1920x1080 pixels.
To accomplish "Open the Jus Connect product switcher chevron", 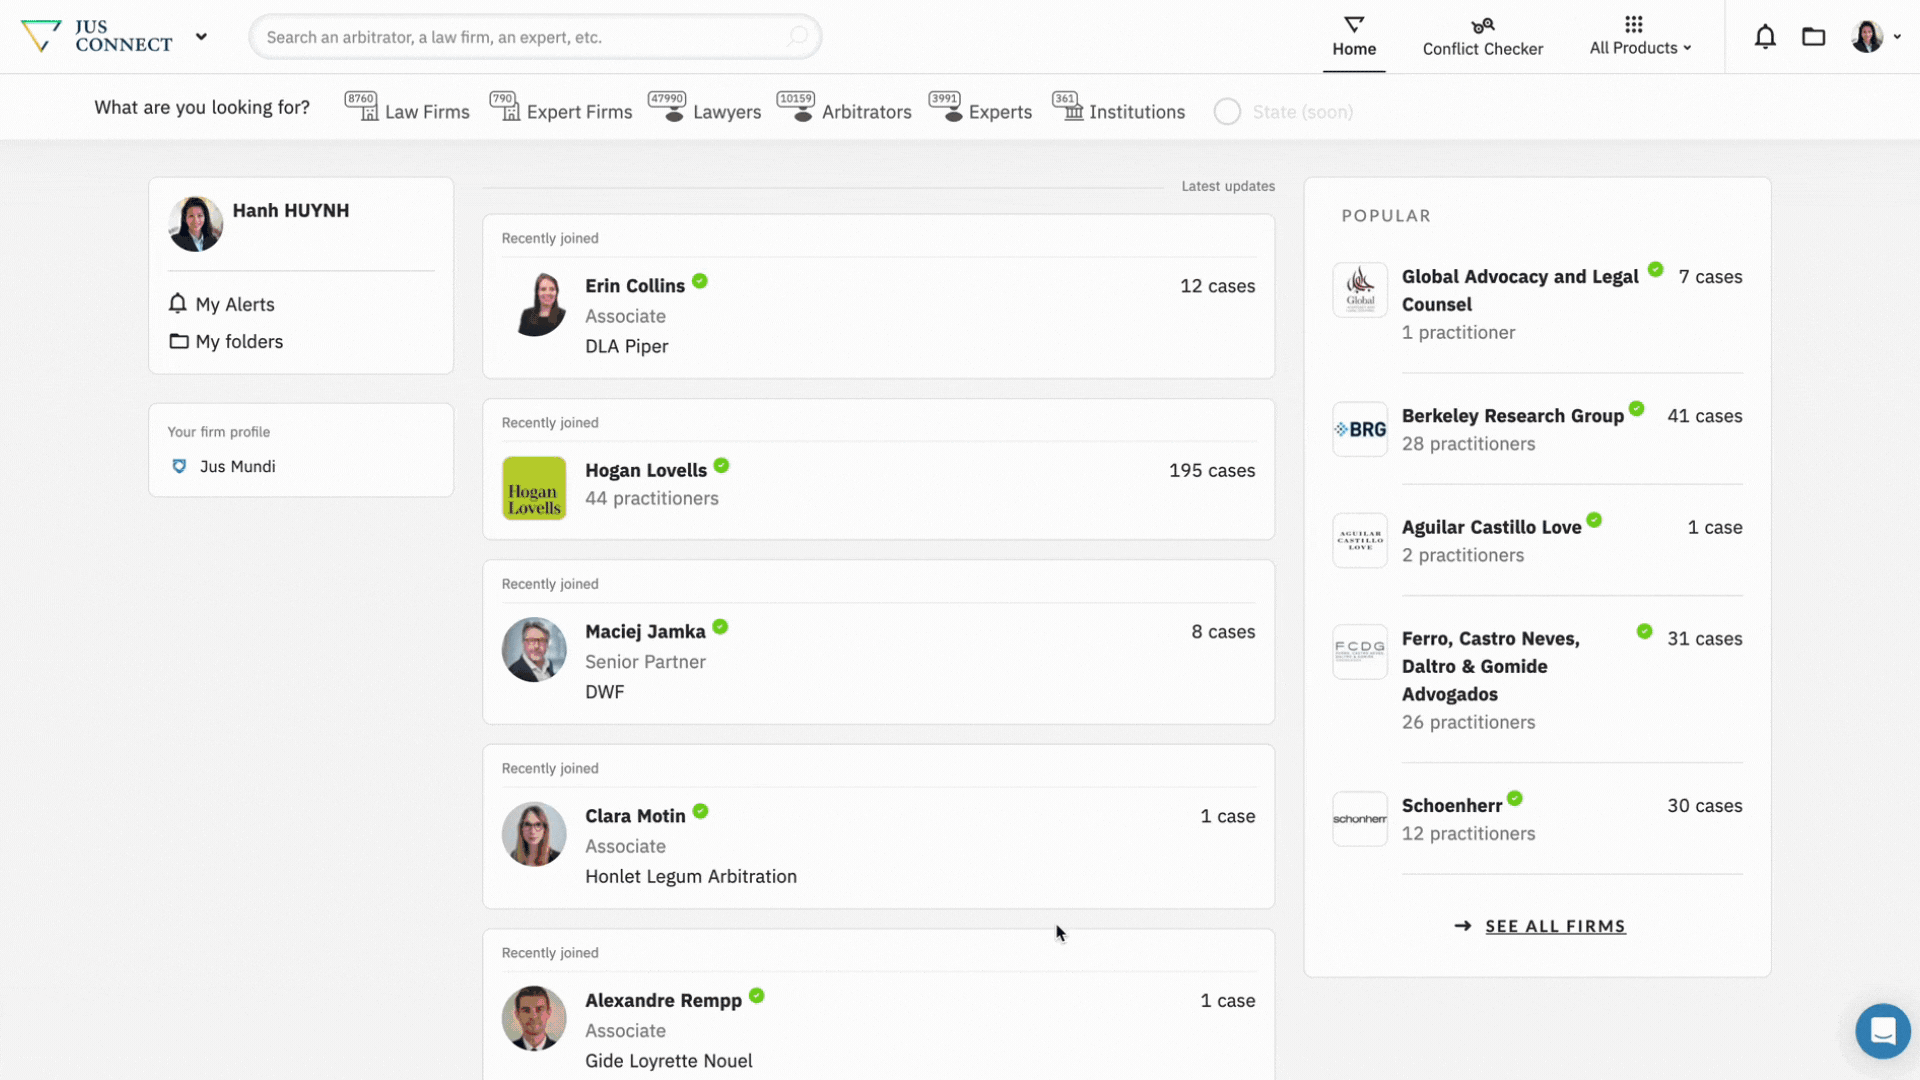I will (x=201, y=37).
